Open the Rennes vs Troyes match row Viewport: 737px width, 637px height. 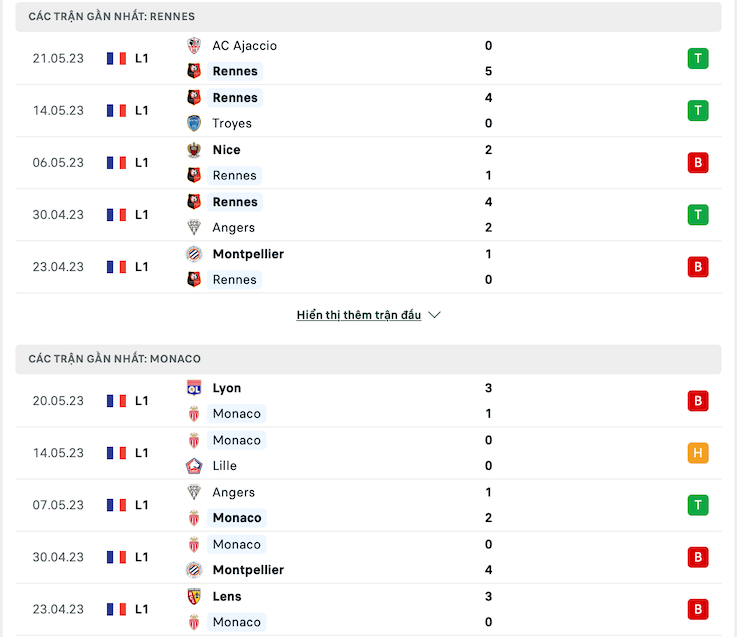click(x=368, y=111)
